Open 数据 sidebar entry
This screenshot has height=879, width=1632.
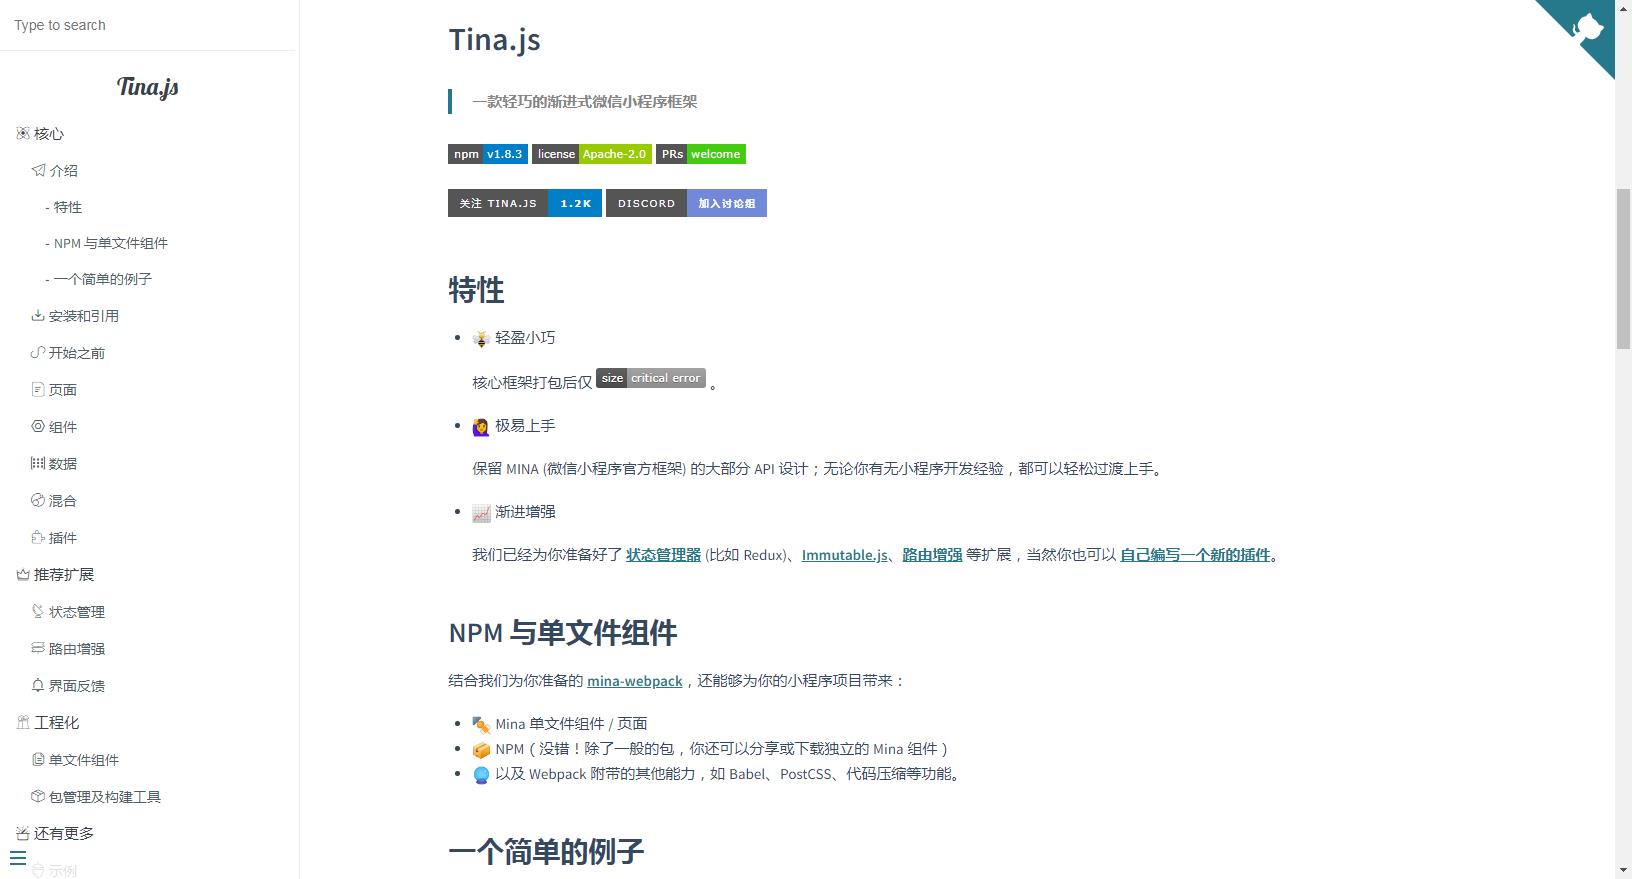tap(63, 464)
